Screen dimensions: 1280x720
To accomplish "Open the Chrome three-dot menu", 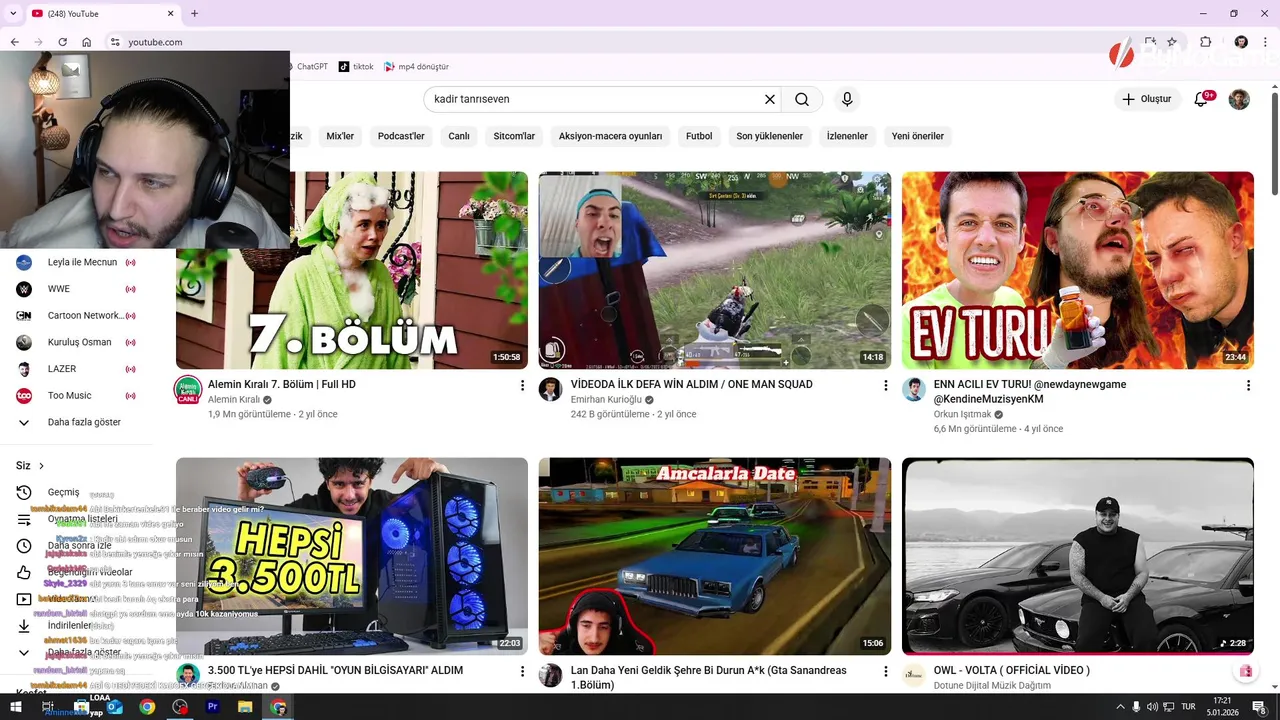I will pos(1265,42).
